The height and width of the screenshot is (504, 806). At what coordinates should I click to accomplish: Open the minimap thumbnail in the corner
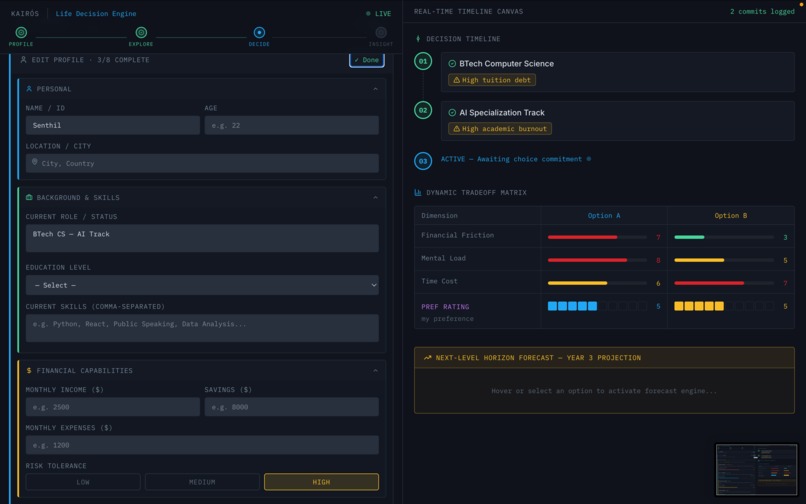click(756, 470)
